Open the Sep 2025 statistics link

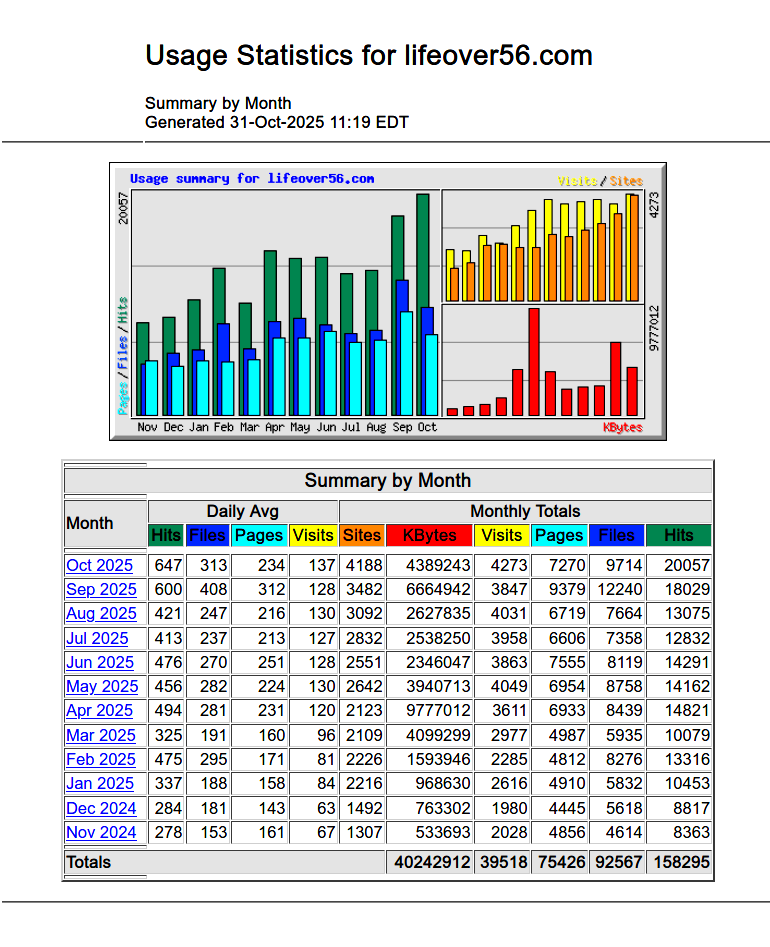(x=101, y=589)
